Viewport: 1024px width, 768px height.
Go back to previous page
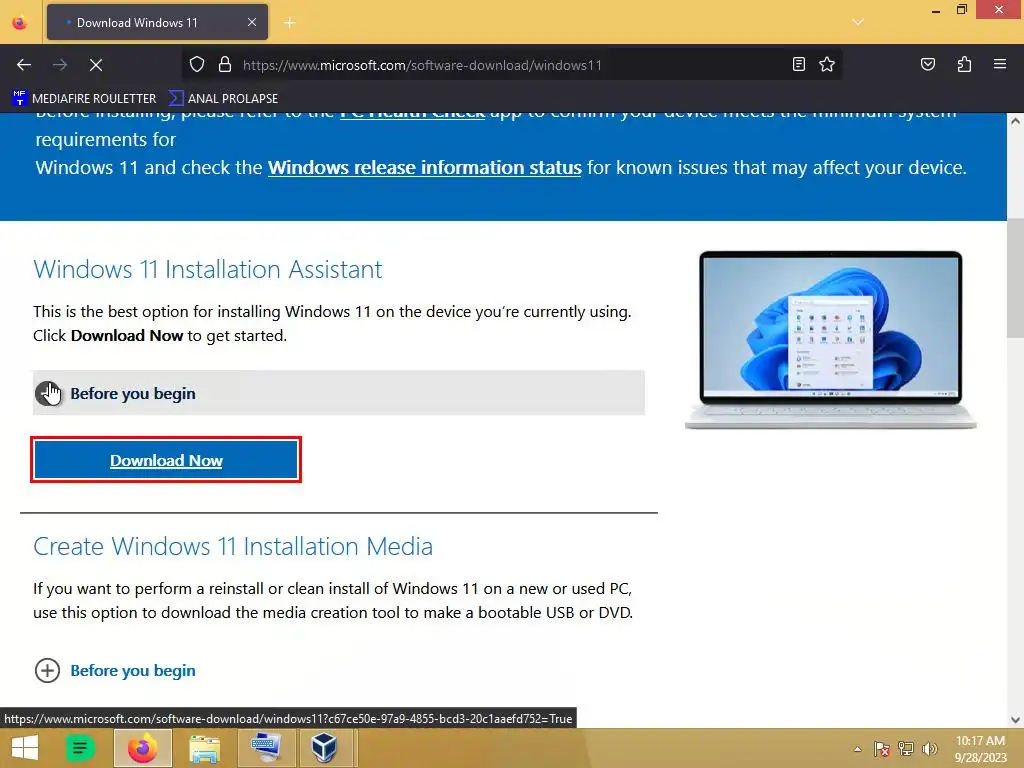coord(24,65)
